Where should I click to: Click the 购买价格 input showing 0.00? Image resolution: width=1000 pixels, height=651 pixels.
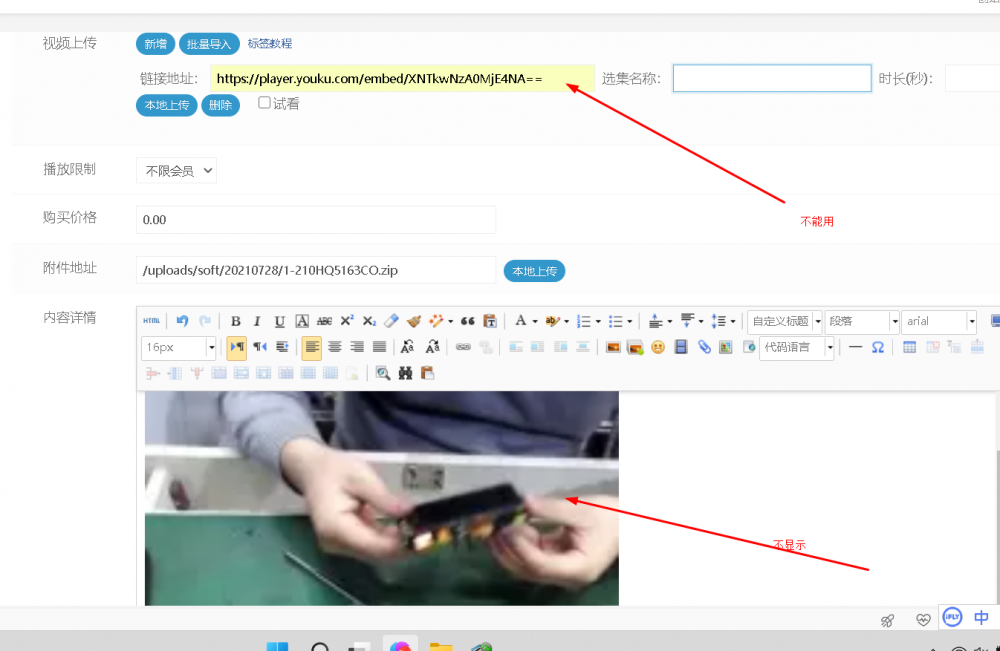pyautogui.click(x=316, y=219)
